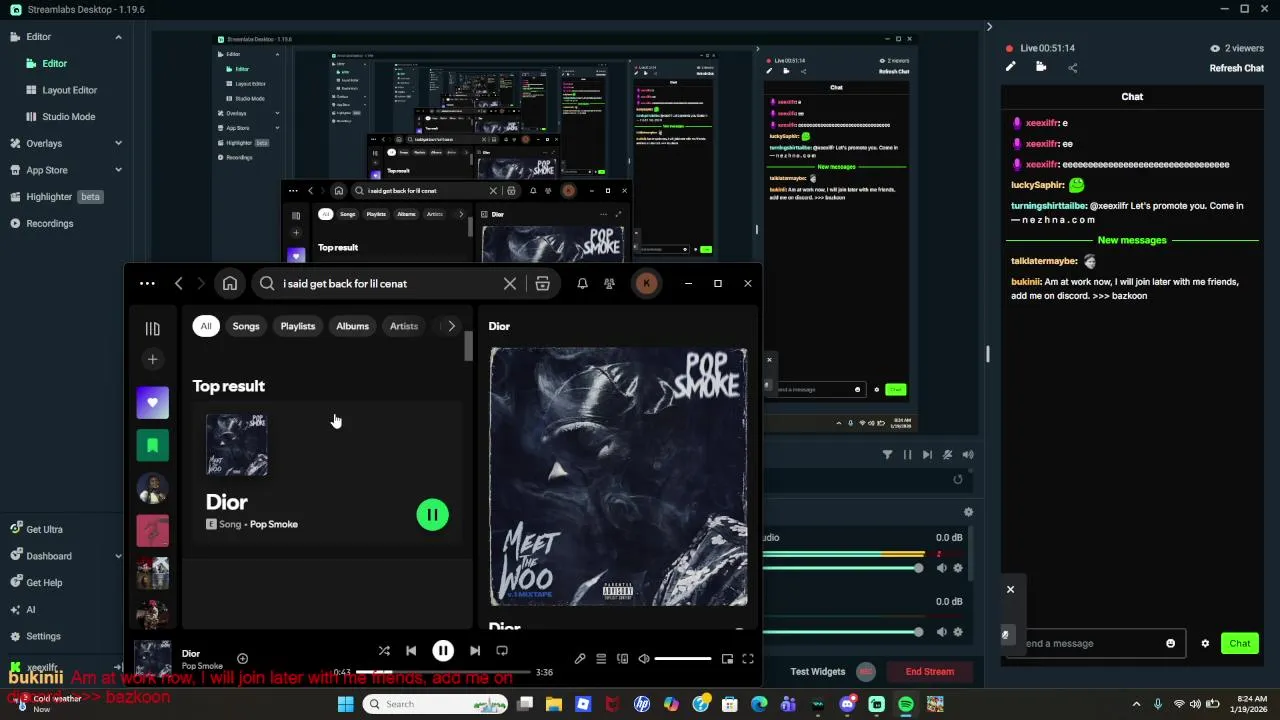
Task: Open Spotify connect to device icon
Action: 623,659
